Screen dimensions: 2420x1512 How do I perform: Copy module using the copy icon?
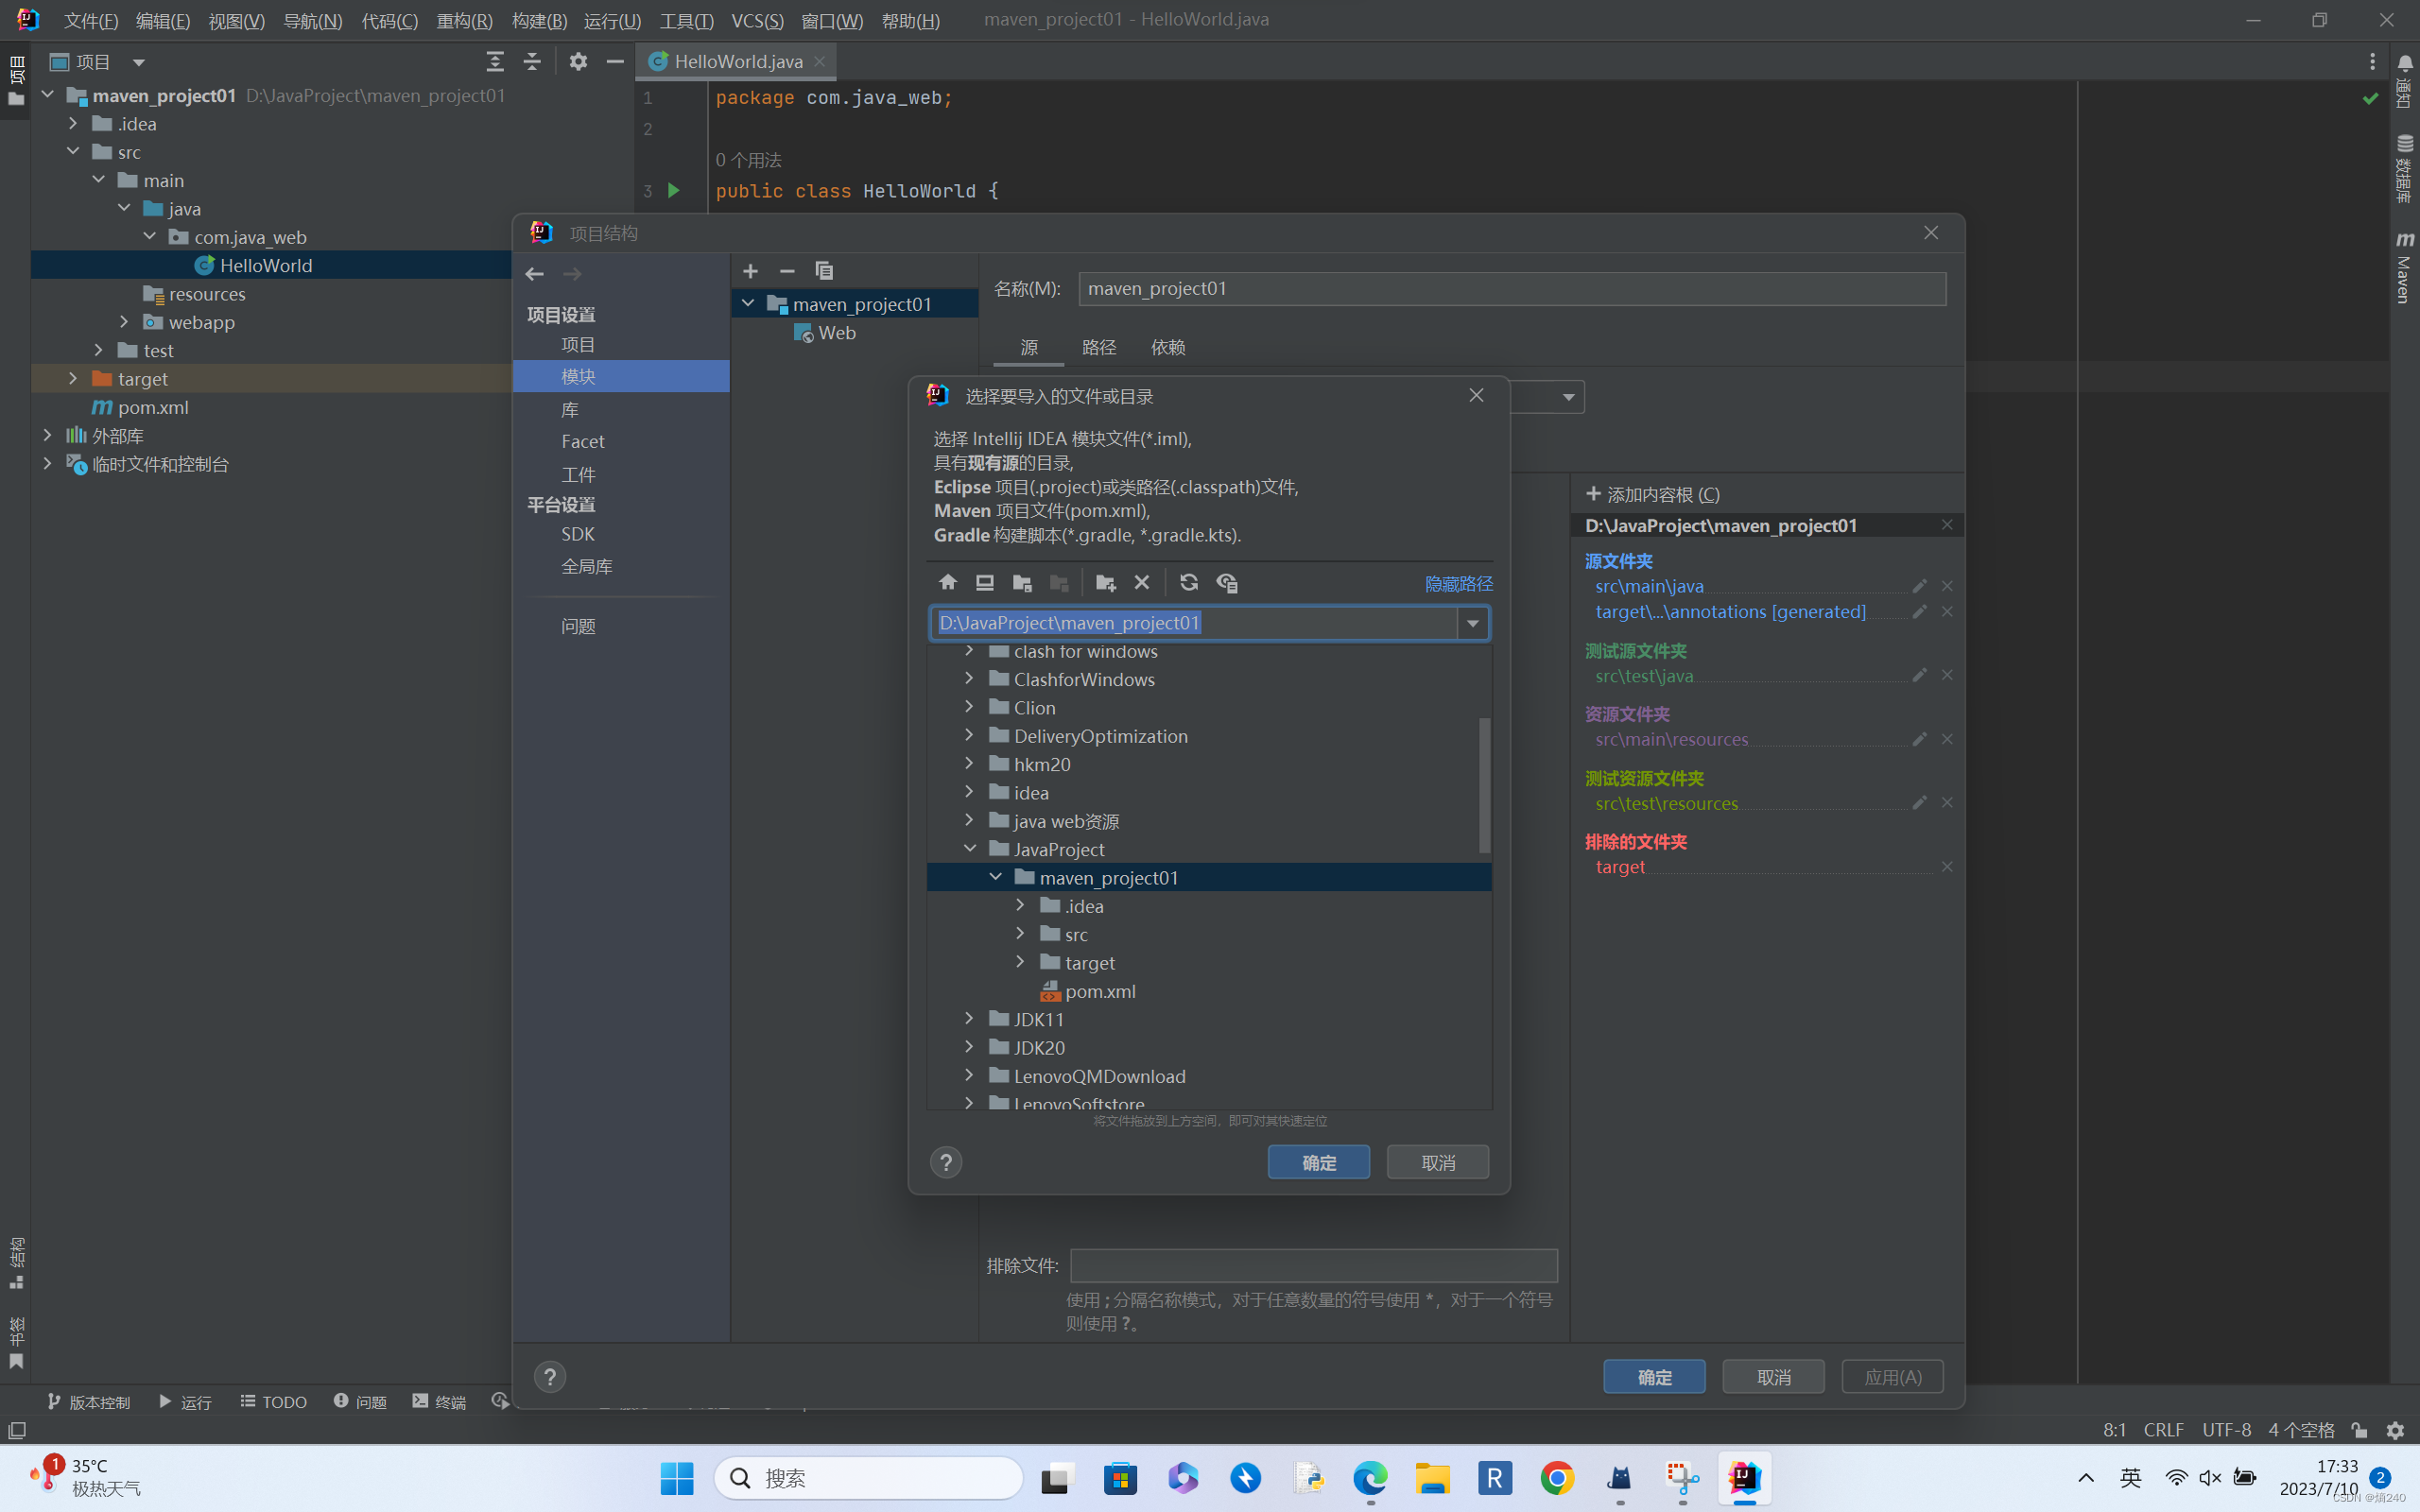(824, 271)
